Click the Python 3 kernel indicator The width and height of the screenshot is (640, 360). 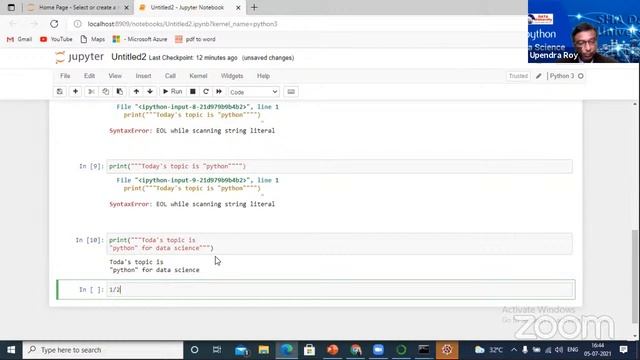click(x=566, y=76)
